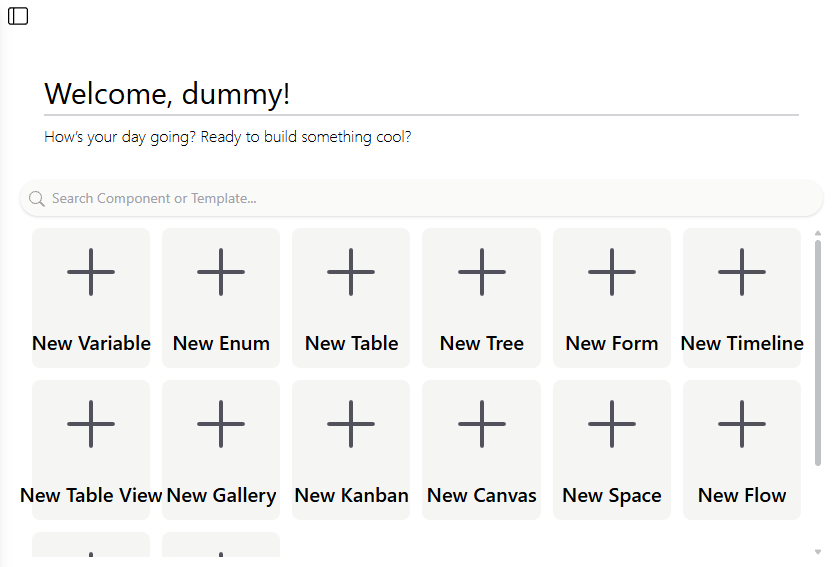
Task: Focus the Search Component or Template field
Action: [421, 198]
